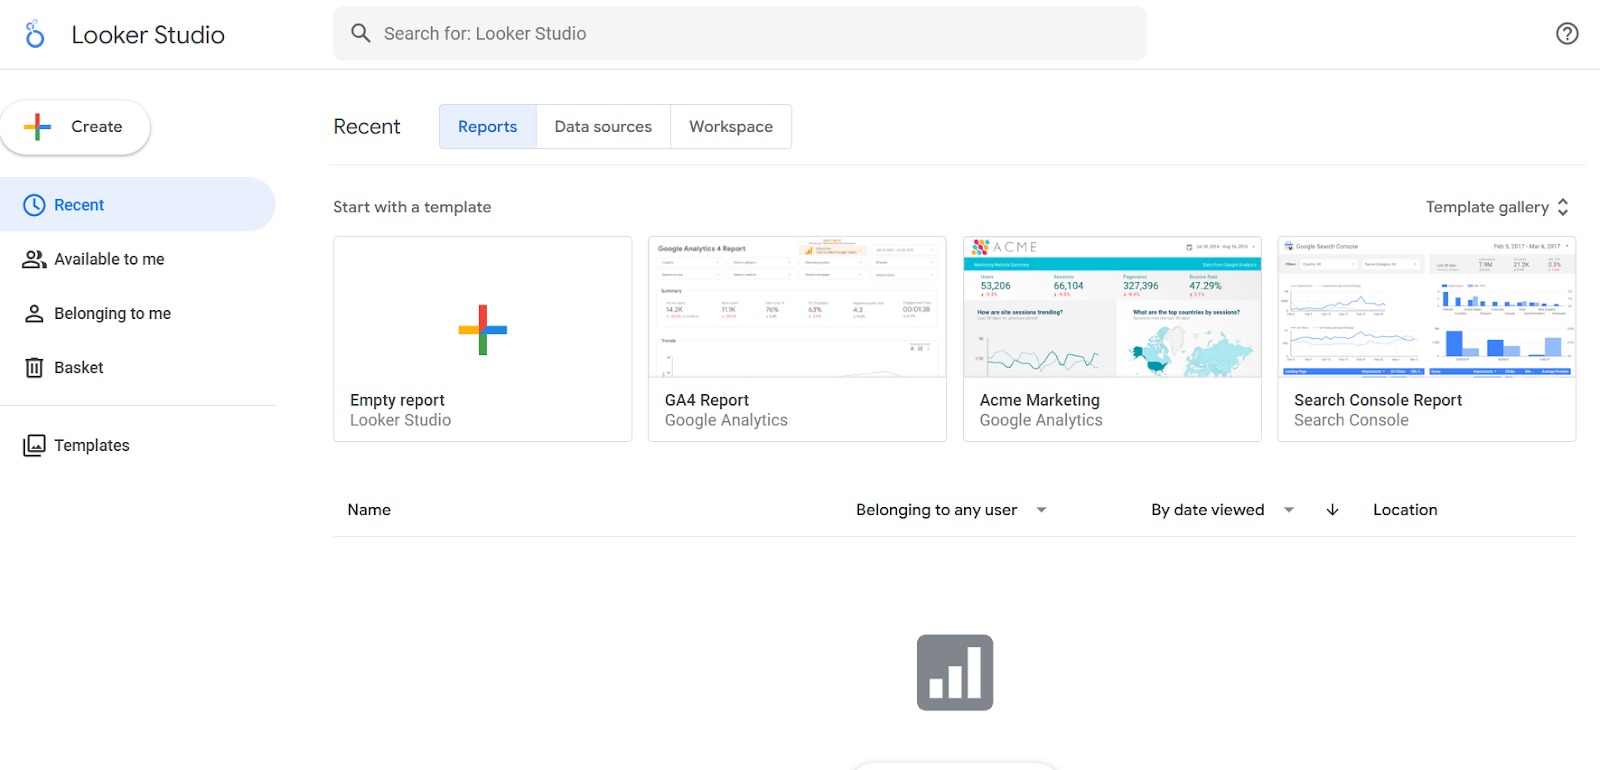This screenshot has height=770, width=1600.
Task: Switch to the Workspace tab
Action: tap(731, 127)
